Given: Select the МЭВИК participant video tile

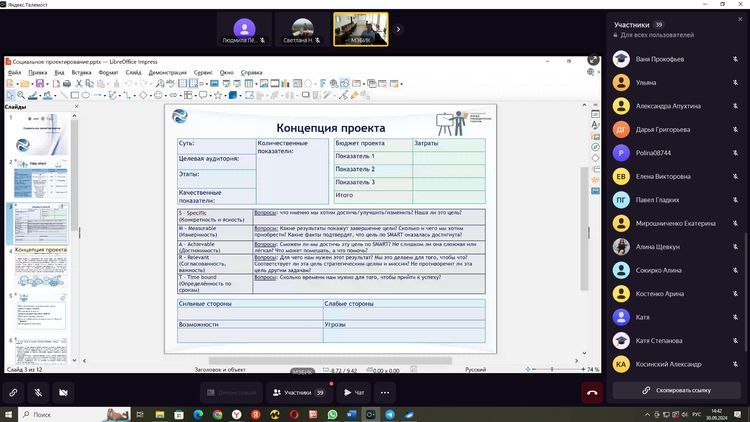Looking at the screenshot, I should pos(360,29).
